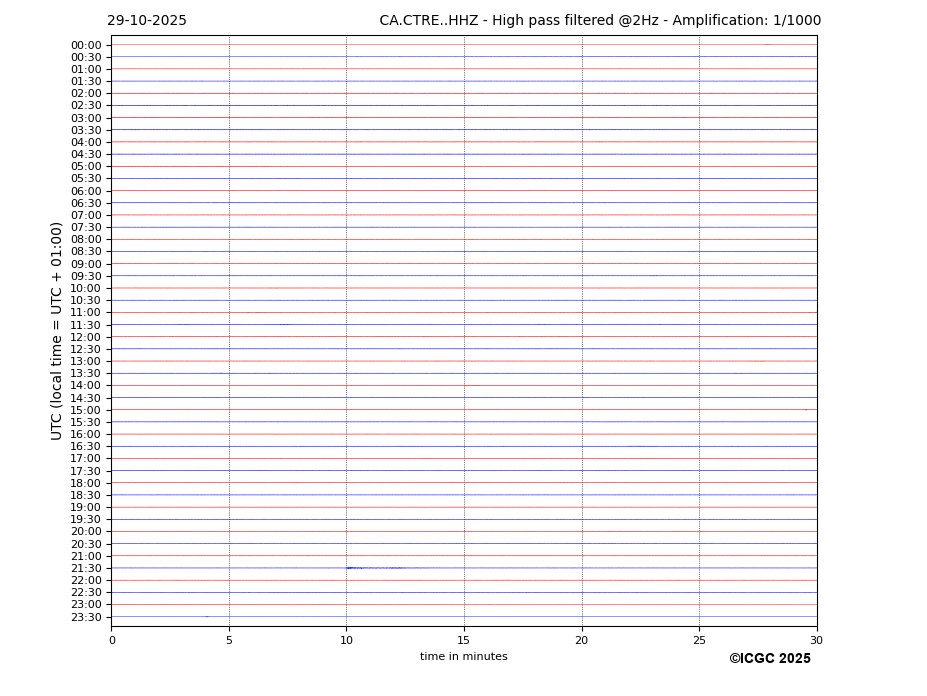Select the 21:30 time label

(85, 568)
